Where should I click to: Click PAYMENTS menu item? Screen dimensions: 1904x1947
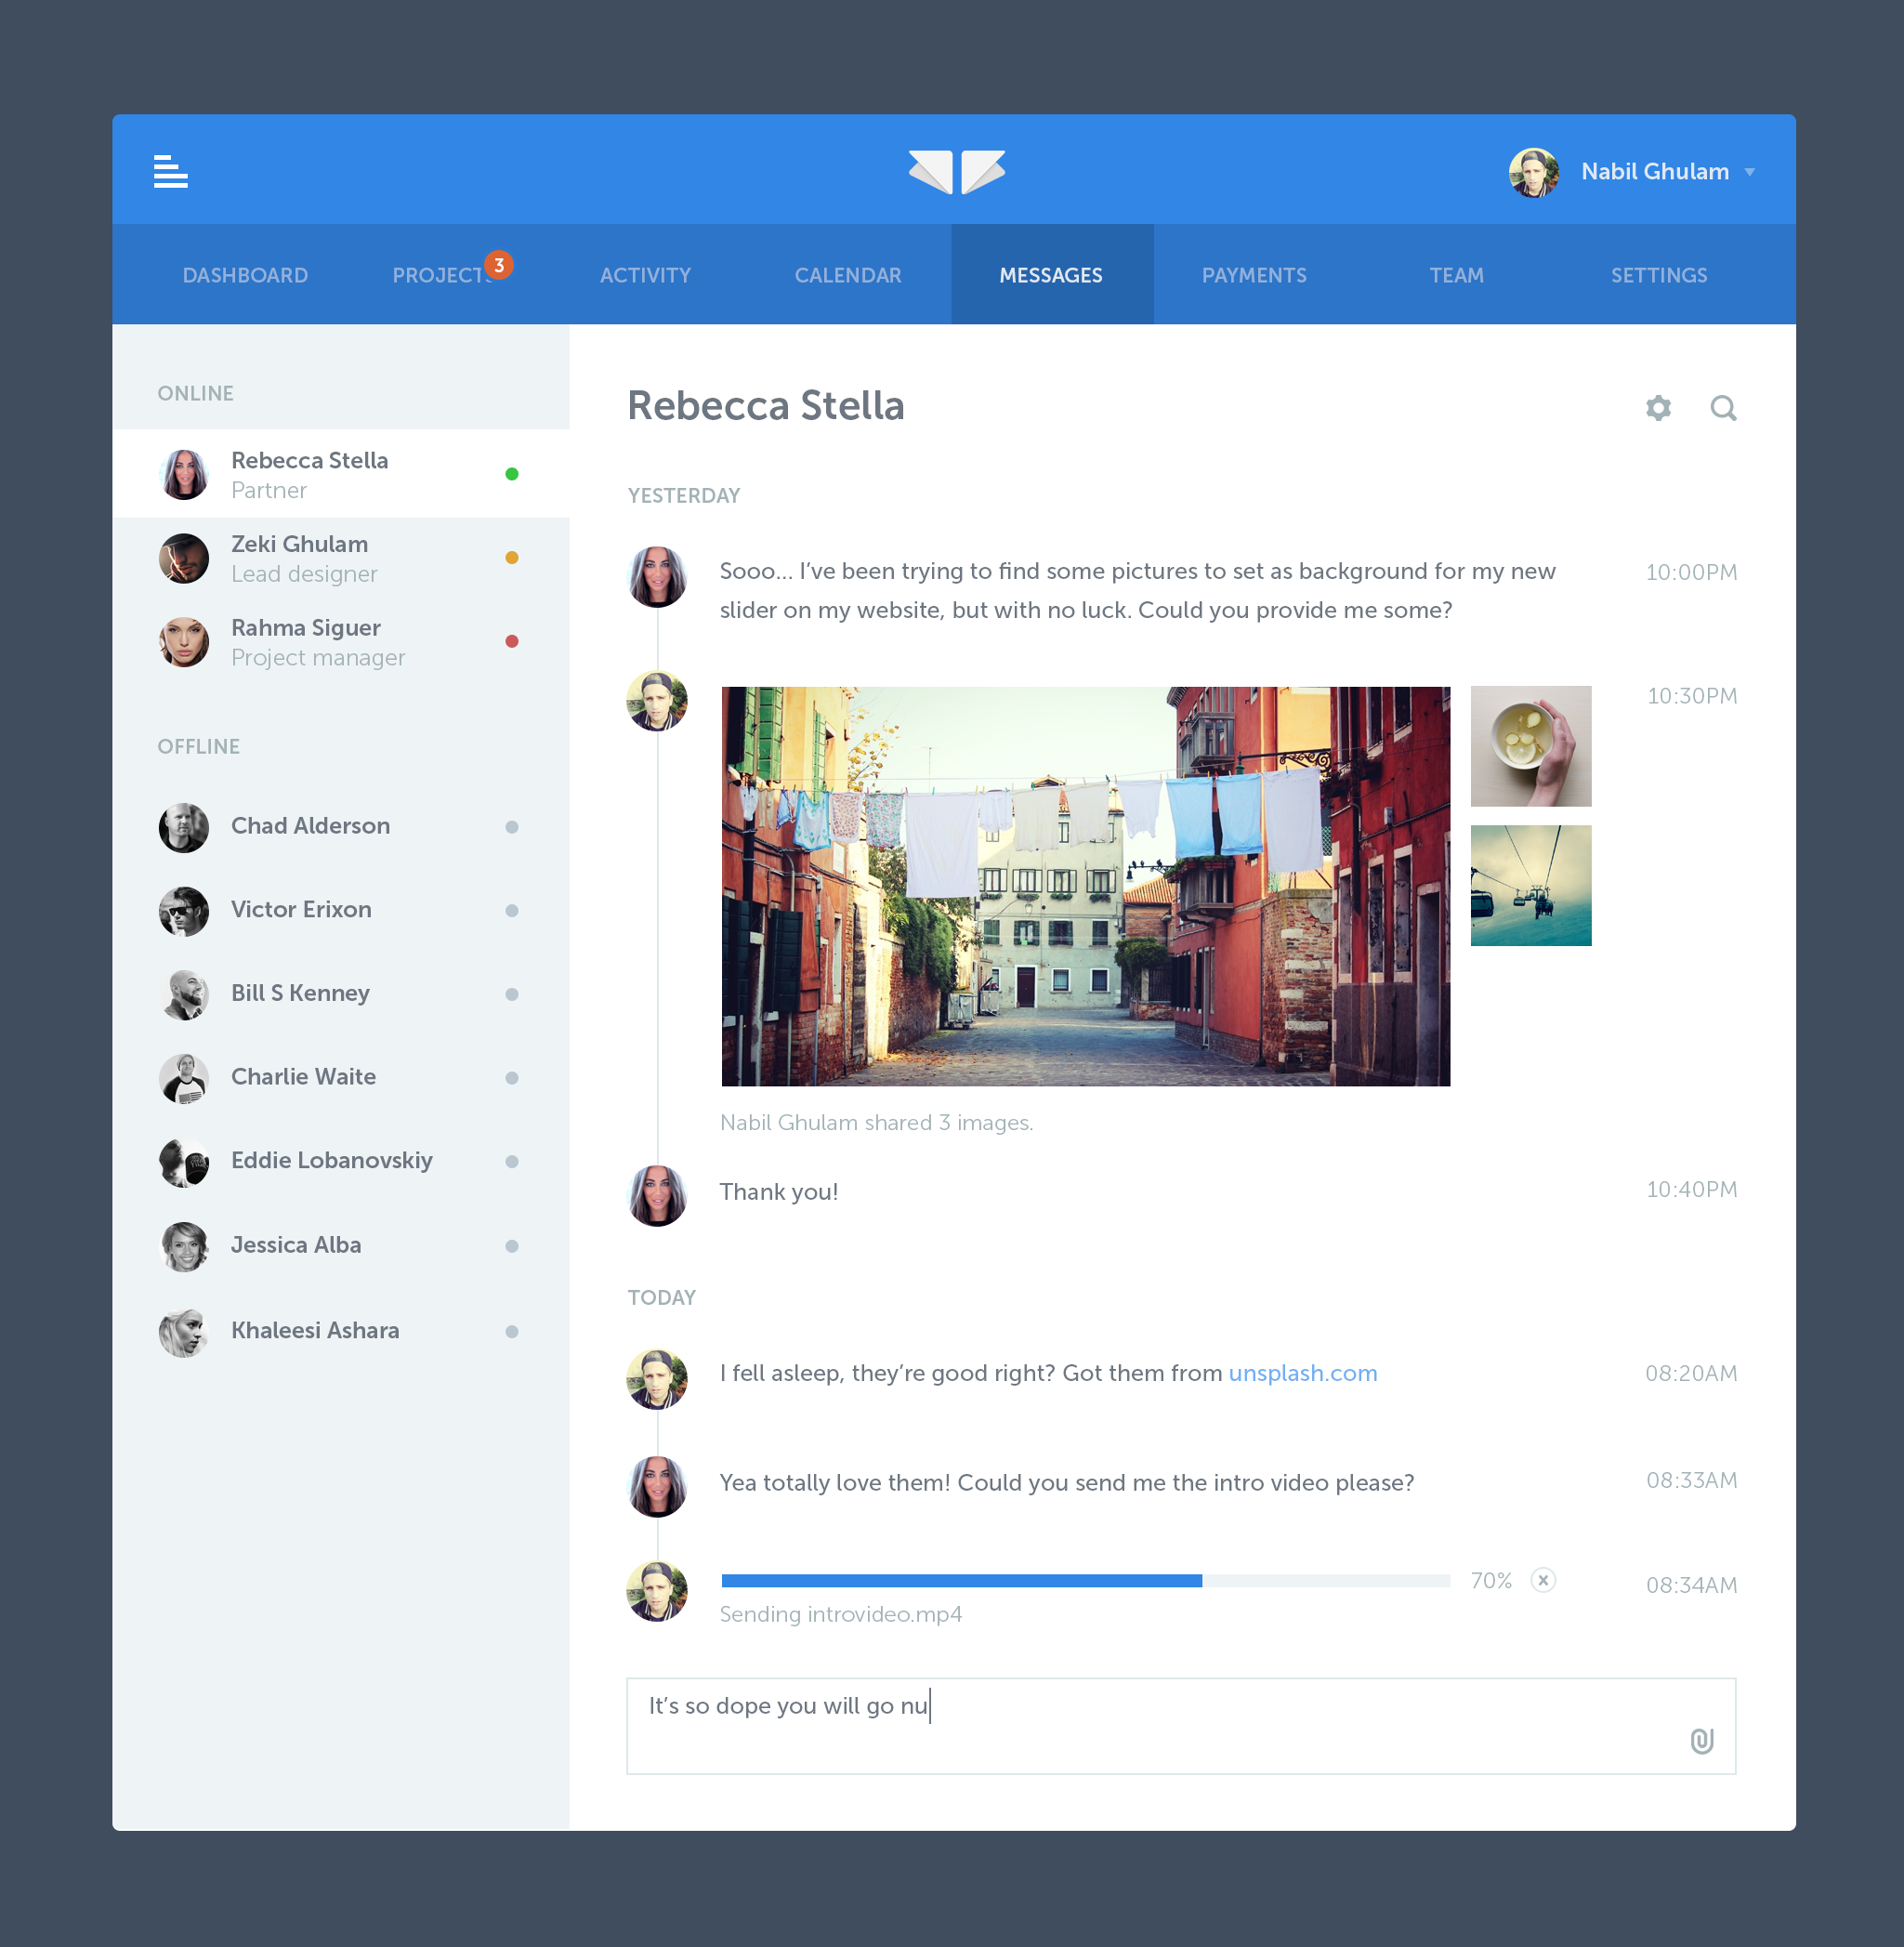tap(1255, 275)
